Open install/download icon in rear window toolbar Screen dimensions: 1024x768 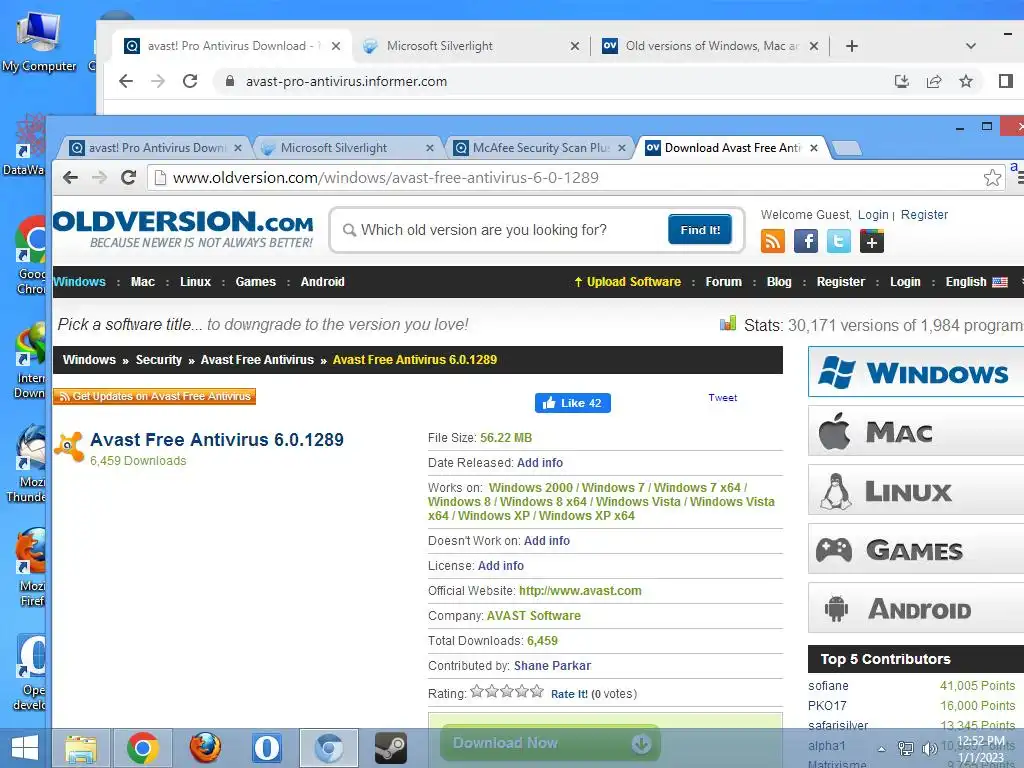[x=902, y=81]
